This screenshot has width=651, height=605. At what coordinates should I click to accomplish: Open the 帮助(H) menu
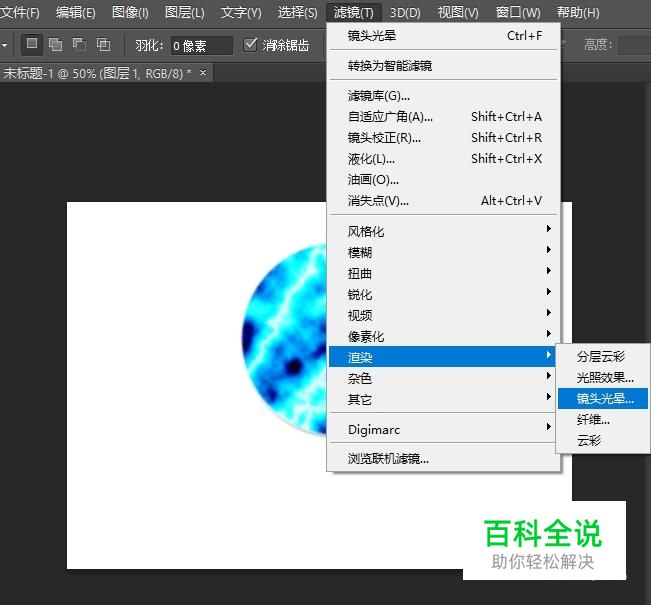tap(578, 12)
